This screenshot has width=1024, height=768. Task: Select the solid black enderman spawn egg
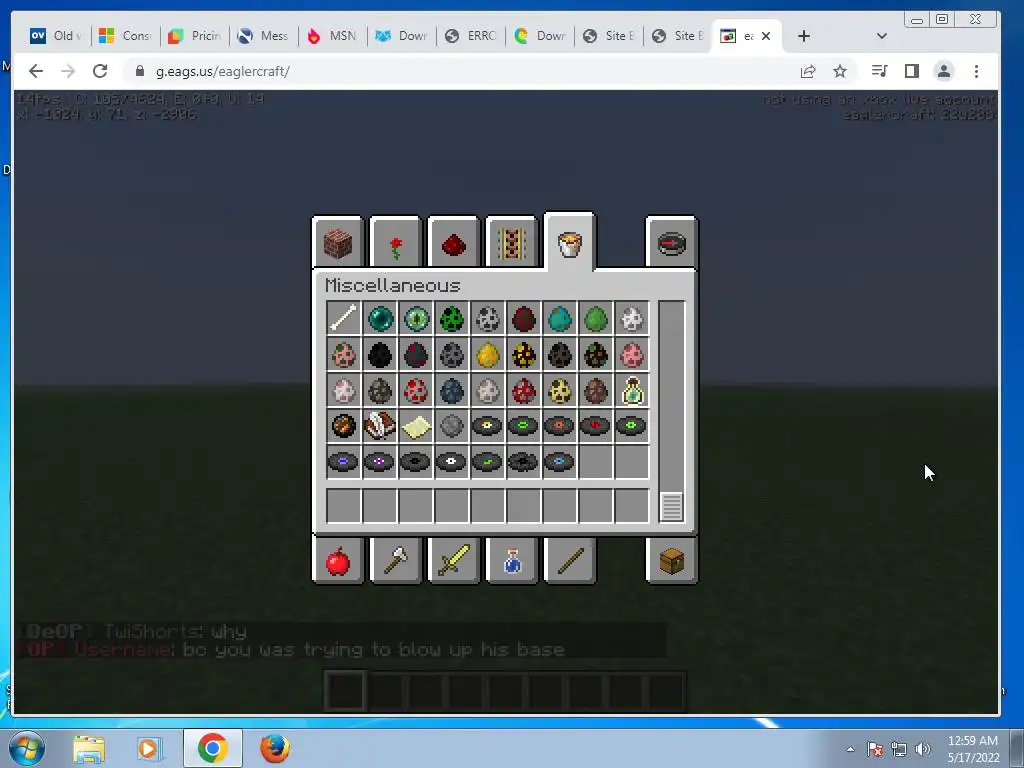[379, 355]
